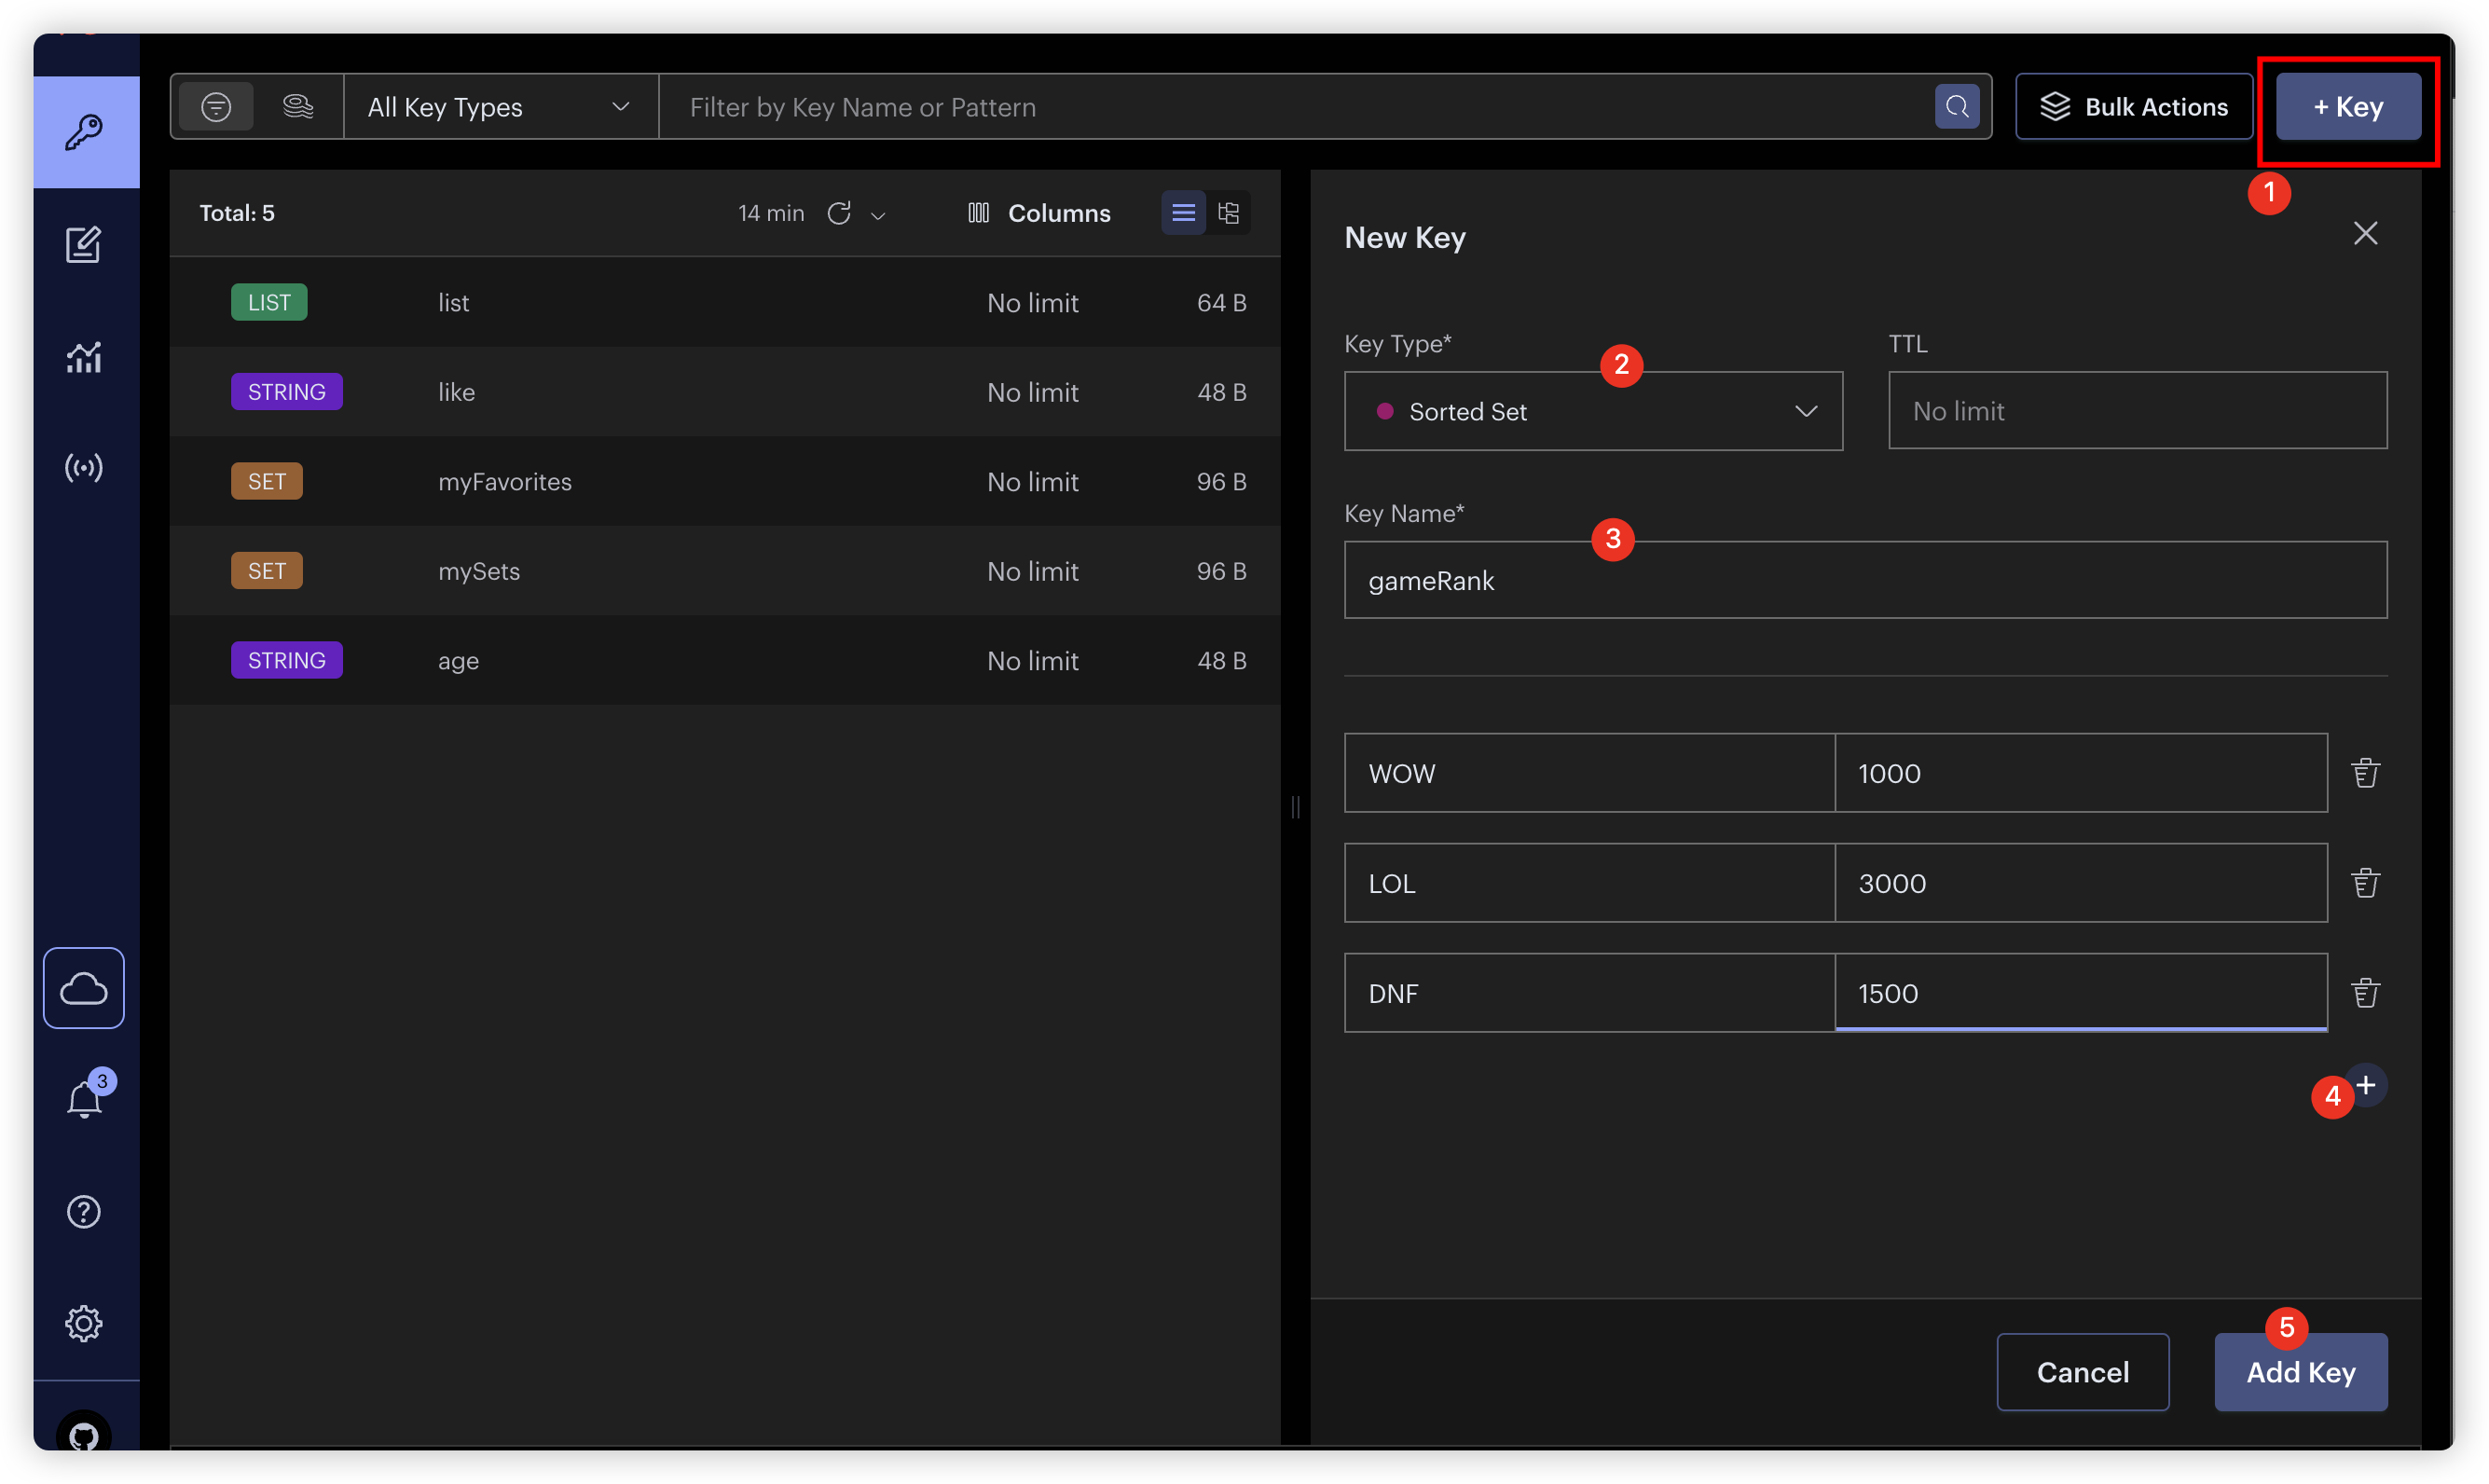Open the notifications bell
2489x1484 pixels.
(x=84, y=1100)
